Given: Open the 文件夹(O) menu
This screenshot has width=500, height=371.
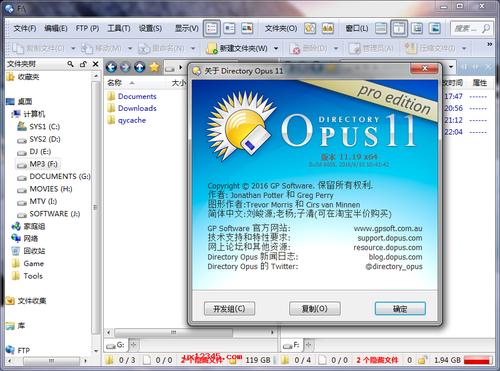Looking at the screenshot, I should click(281, 28).
